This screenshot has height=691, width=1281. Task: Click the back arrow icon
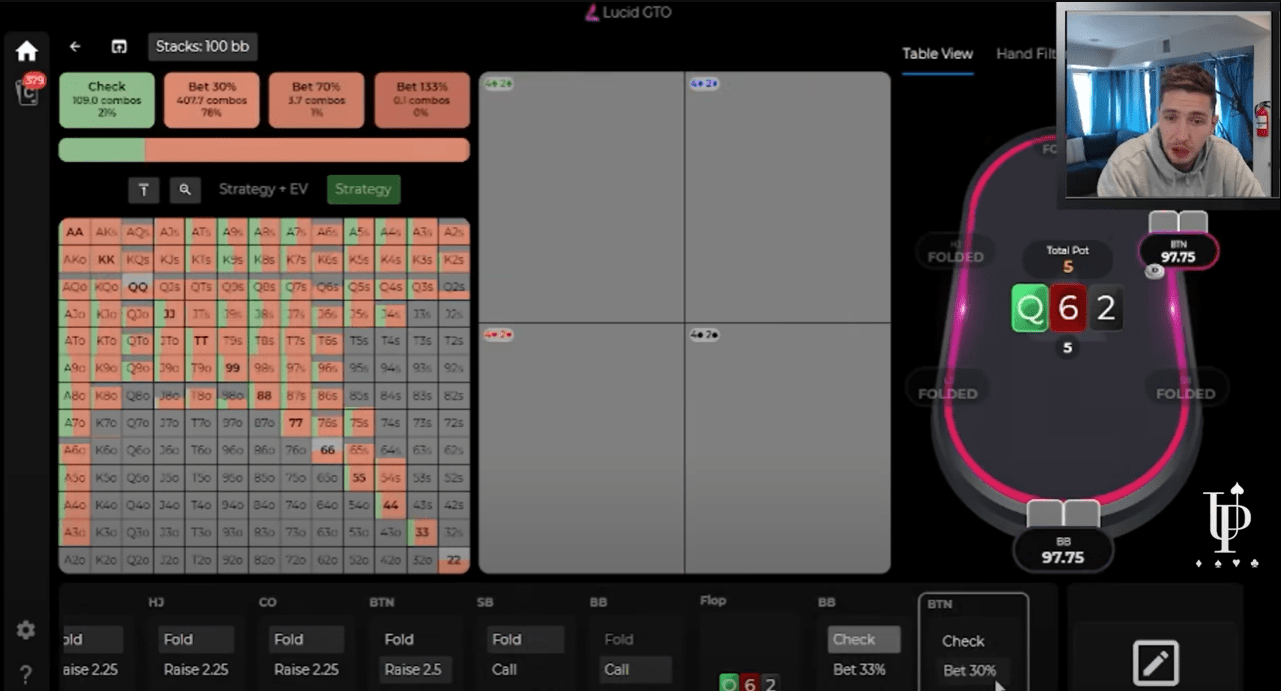point(75,47)
